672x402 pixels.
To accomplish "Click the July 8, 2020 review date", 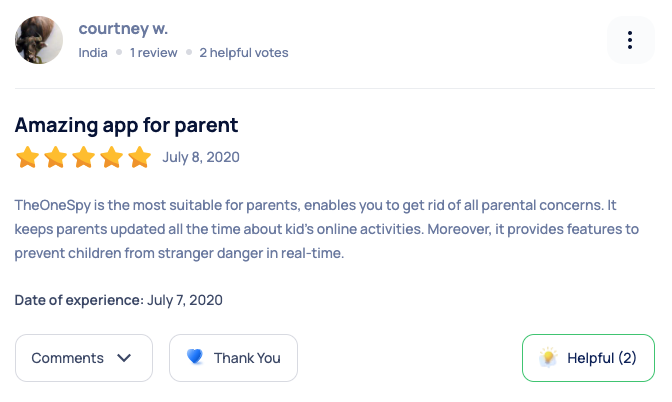I will 201,157.
